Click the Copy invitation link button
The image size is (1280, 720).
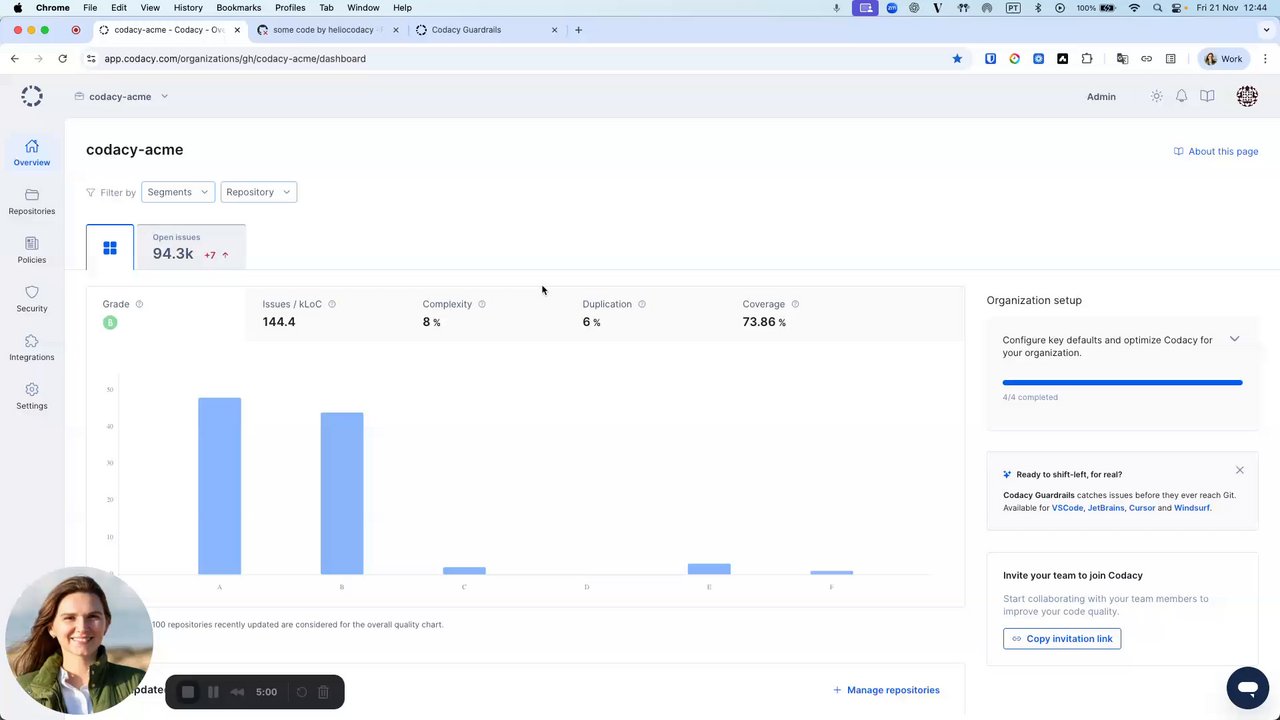point(1062,638)
